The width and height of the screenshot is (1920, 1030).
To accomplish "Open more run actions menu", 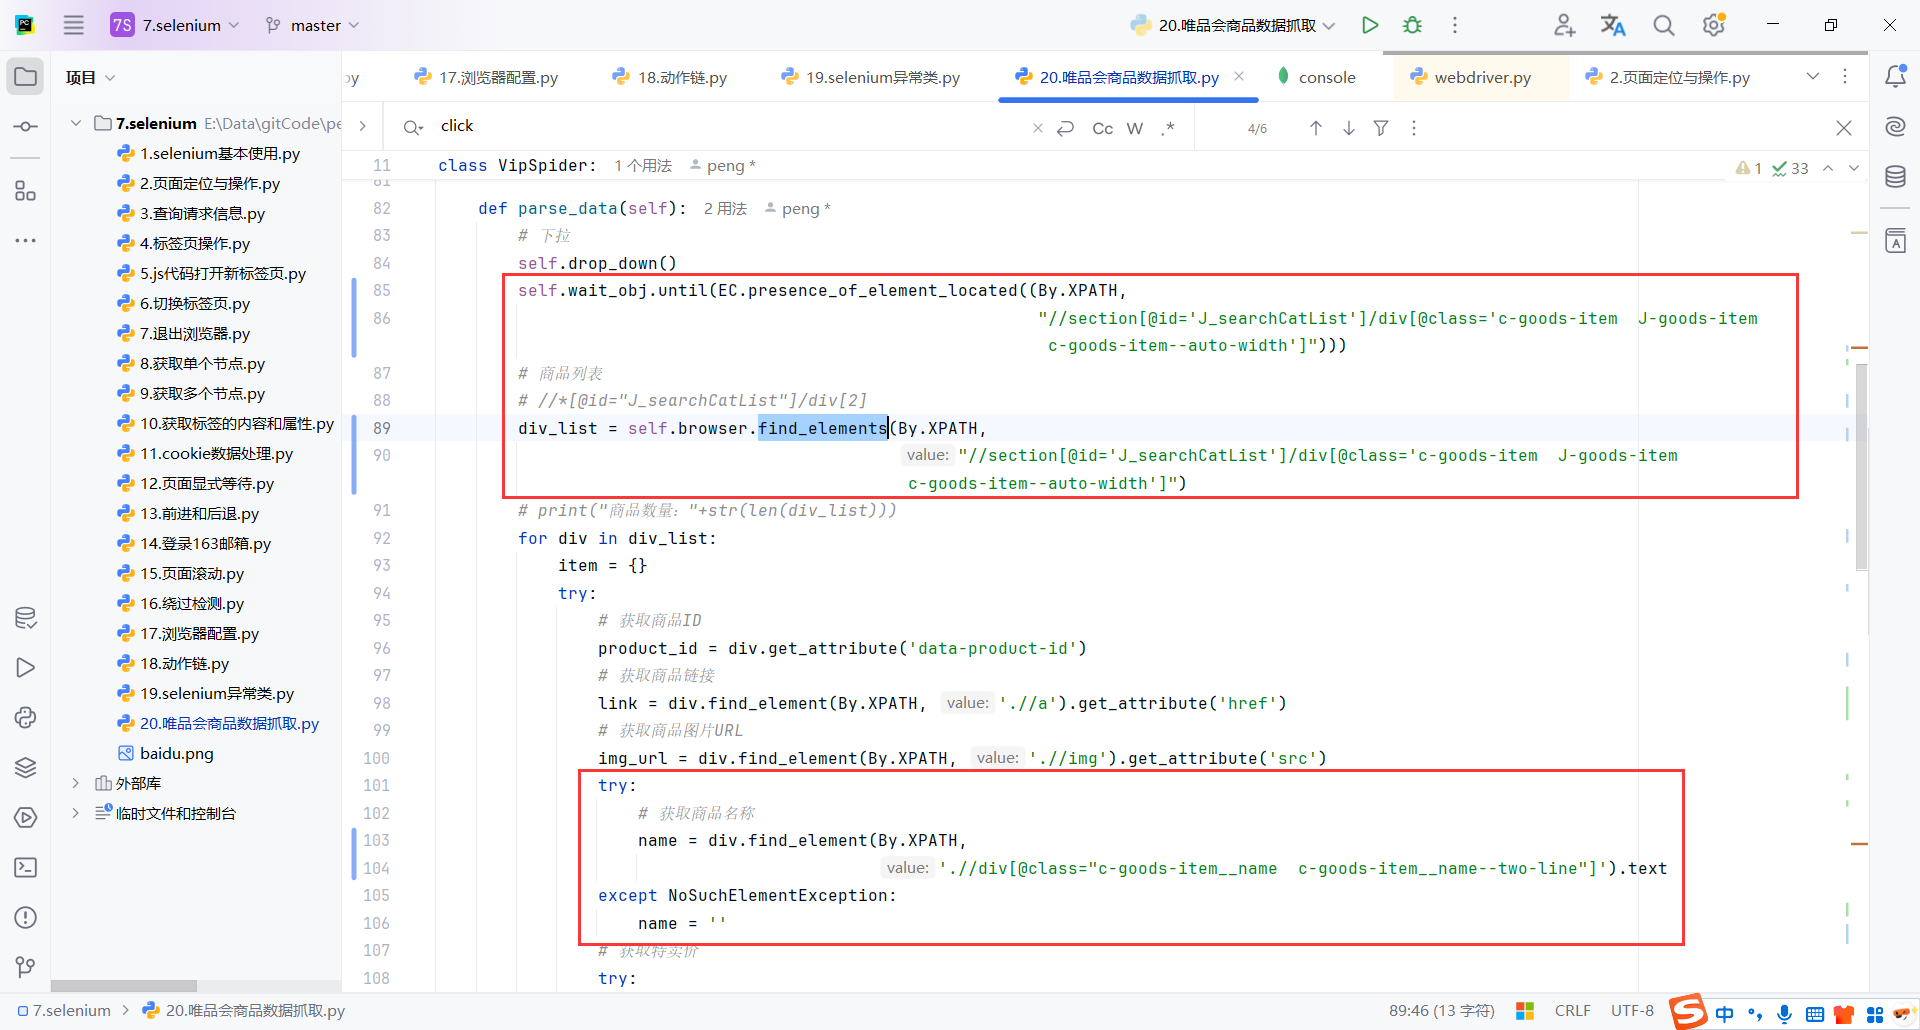I will [x=1455, y=25].
